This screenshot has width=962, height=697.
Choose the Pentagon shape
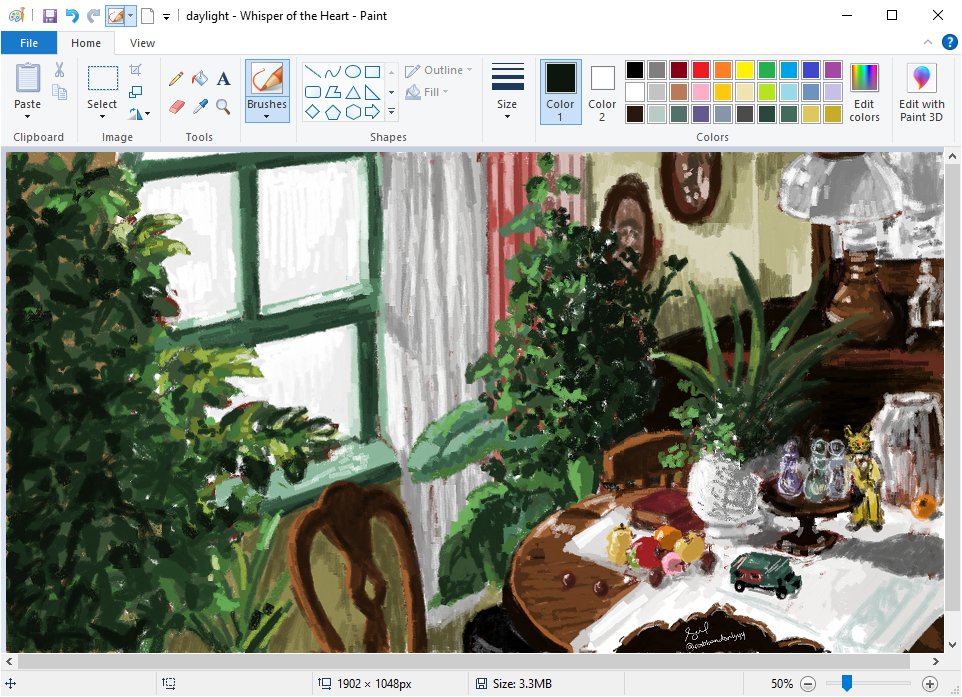[333, 112]
